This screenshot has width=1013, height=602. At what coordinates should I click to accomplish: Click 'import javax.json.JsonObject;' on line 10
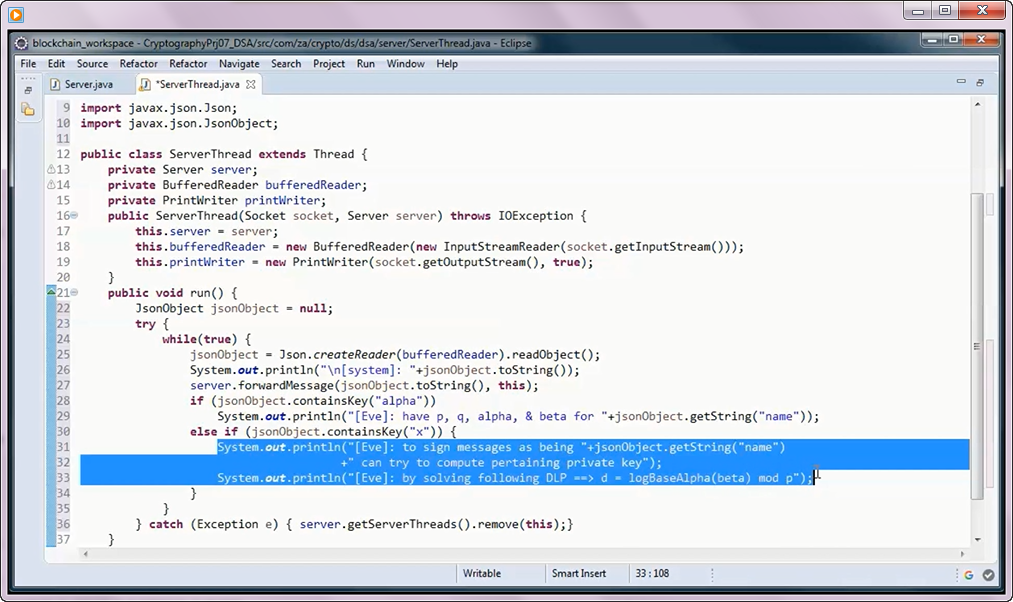coord(179,123)
